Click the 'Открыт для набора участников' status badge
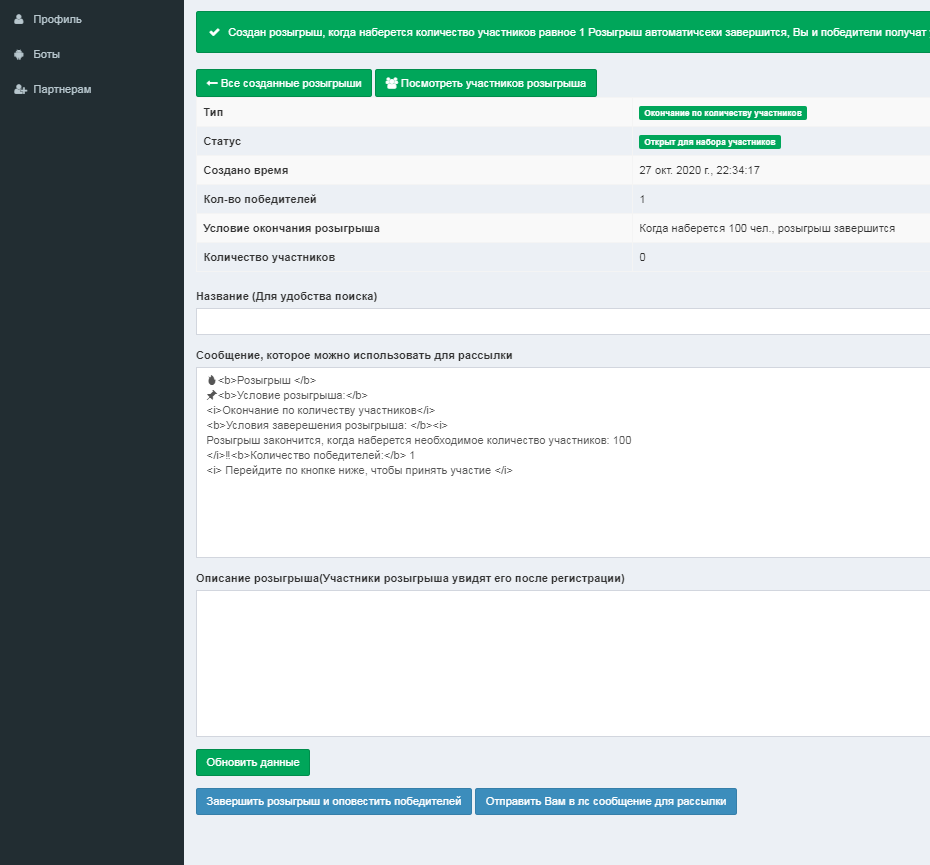This screenshot has height=865, width=930. (x=709, y=142)
